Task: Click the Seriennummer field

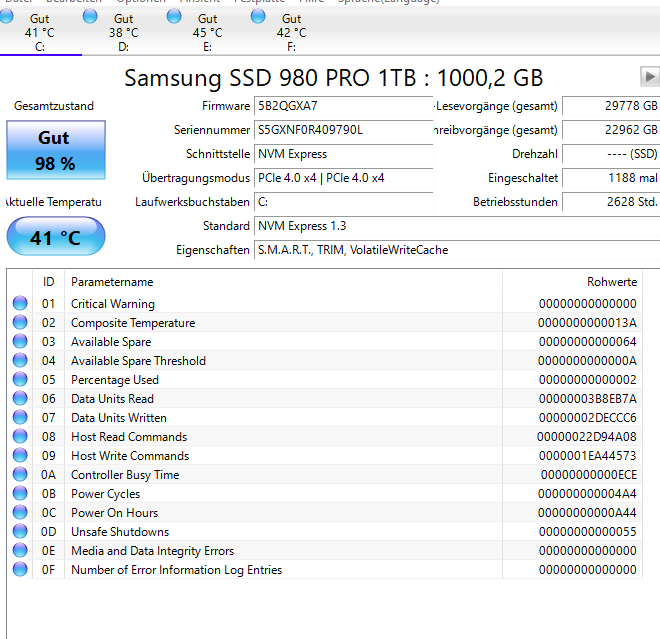Action: [343, 130]
